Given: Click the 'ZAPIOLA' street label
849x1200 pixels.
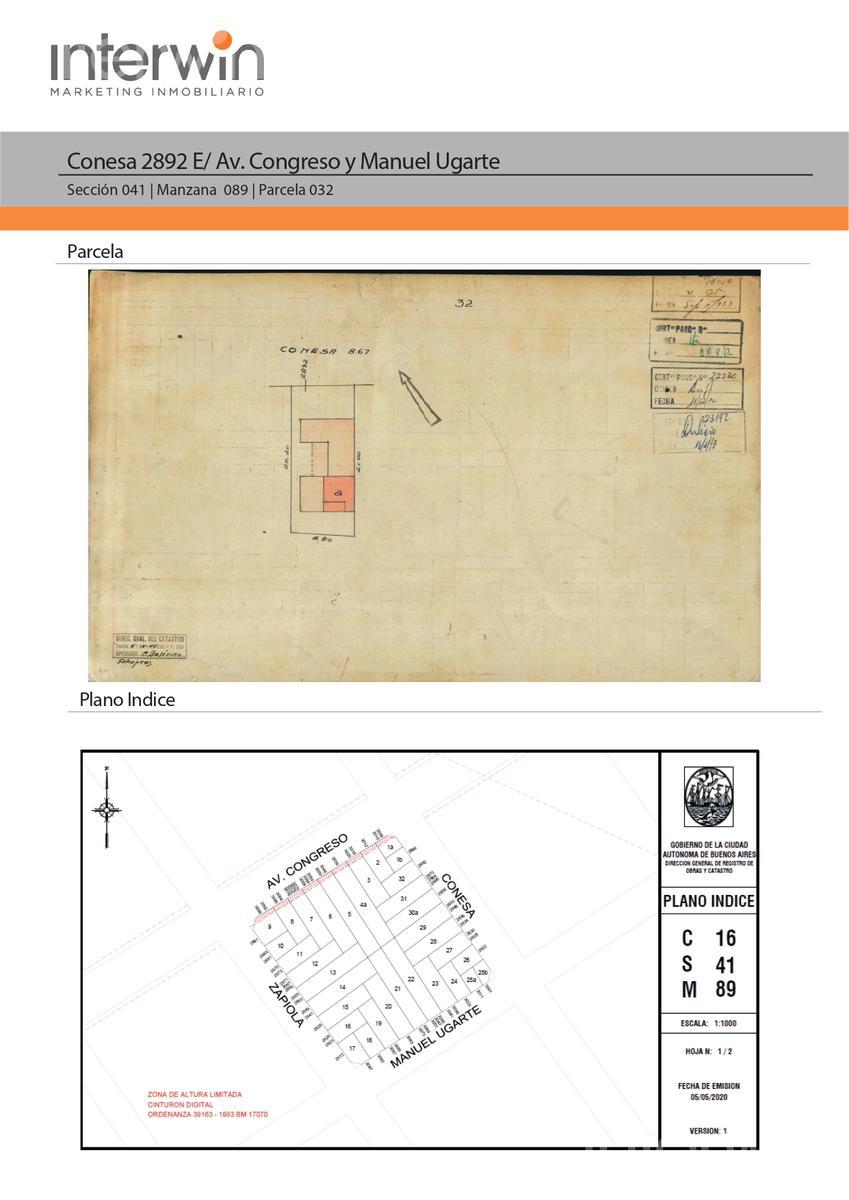Looking at the screenshot, I should (x=285, y=1004).
